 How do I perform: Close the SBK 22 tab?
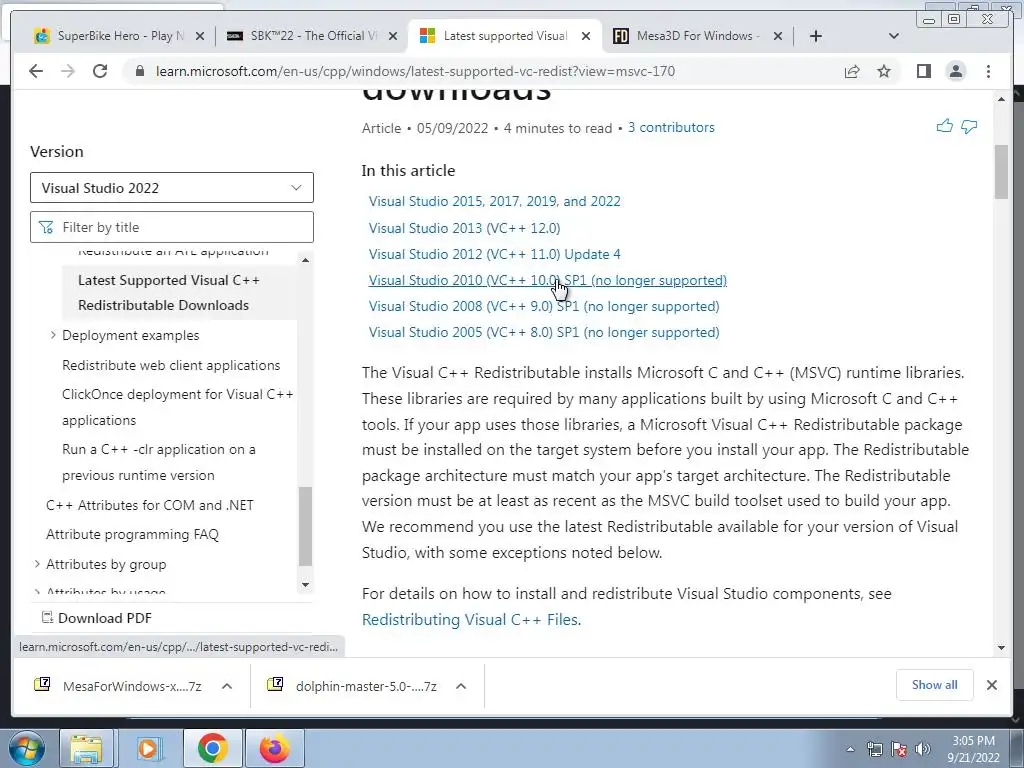[392, 36]
